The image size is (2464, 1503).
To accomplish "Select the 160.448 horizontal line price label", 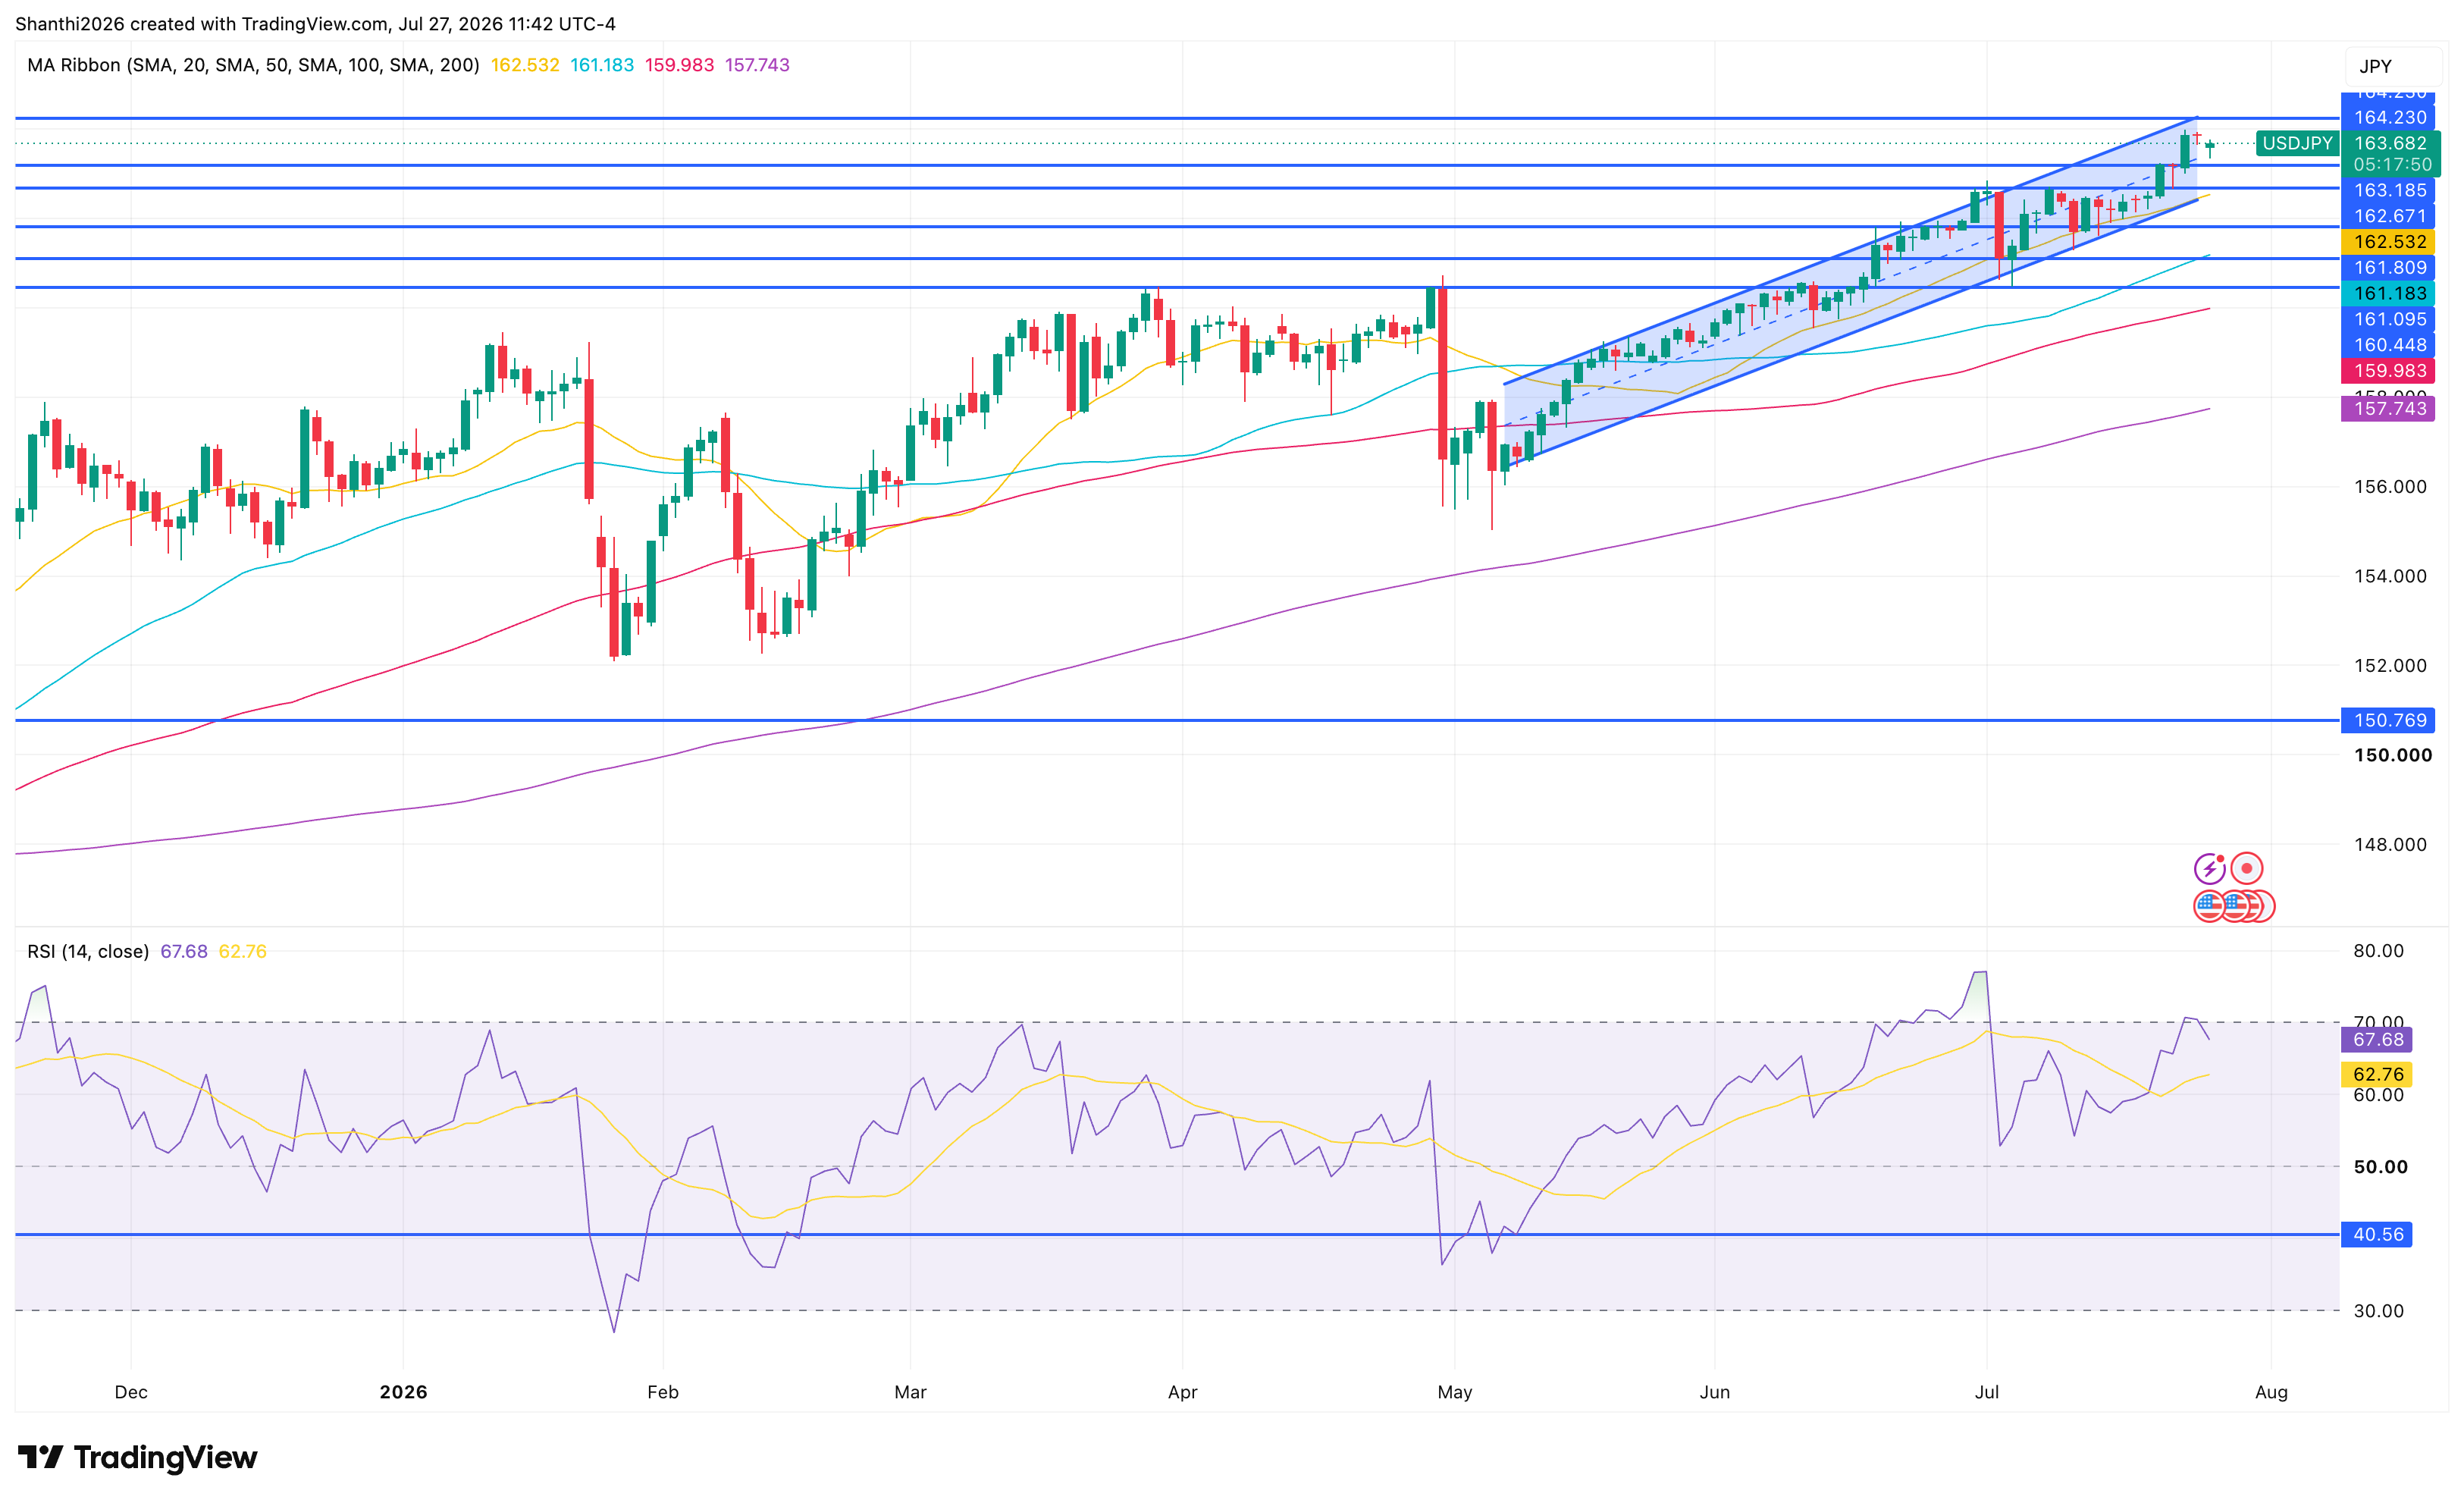I will (x=2389, y=345).
